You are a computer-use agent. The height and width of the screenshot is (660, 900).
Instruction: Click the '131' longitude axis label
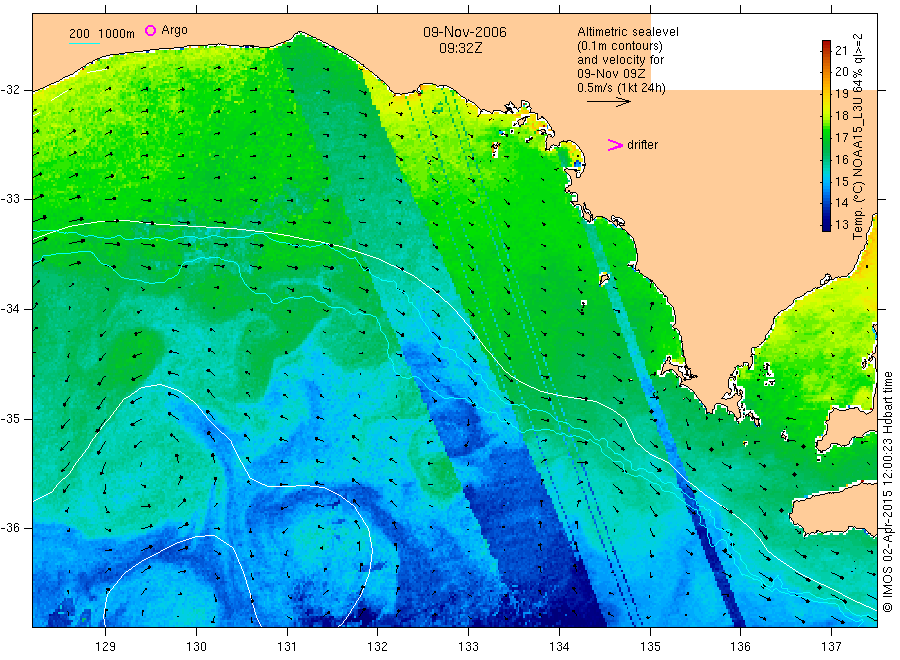pyautogui.click(x=287, y=647)
